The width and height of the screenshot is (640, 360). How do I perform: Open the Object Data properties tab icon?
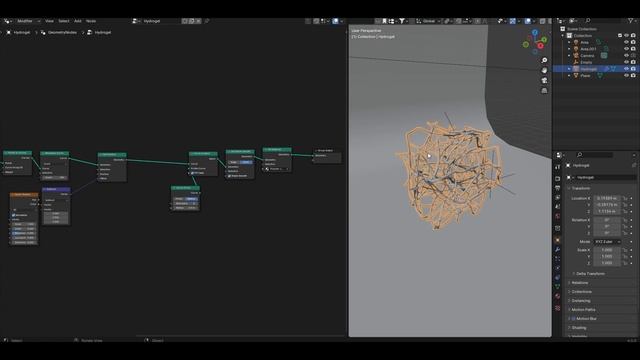[558, 287]
